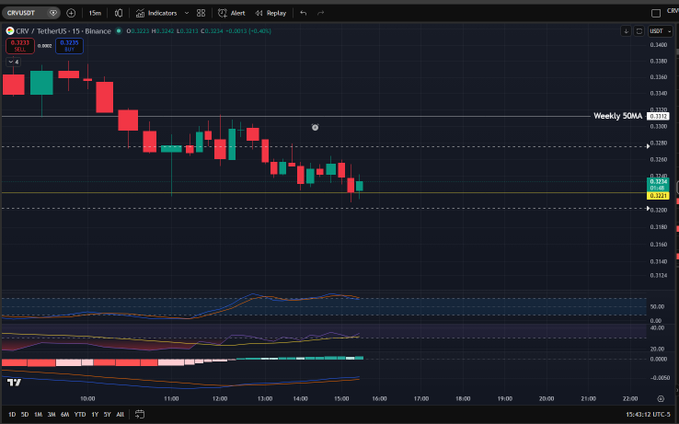Viewport: 679px width, 424px height.
Task: Click the -0.0050 MACD scale label
Action: [660, 378]
